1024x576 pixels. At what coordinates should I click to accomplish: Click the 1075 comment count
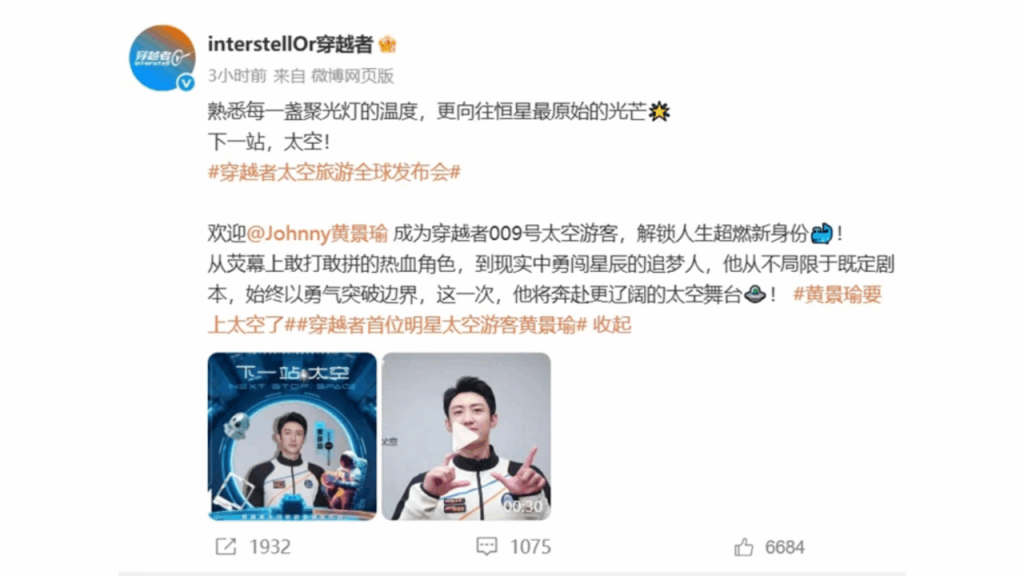[x=530, y=547]
